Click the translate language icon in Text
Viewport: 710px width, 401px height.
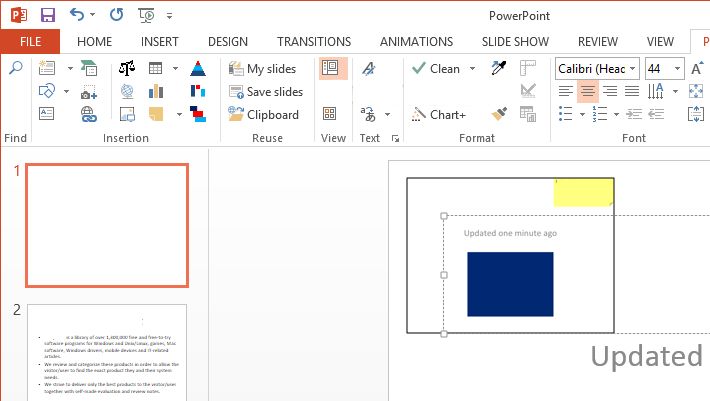(x=368, y=114)
